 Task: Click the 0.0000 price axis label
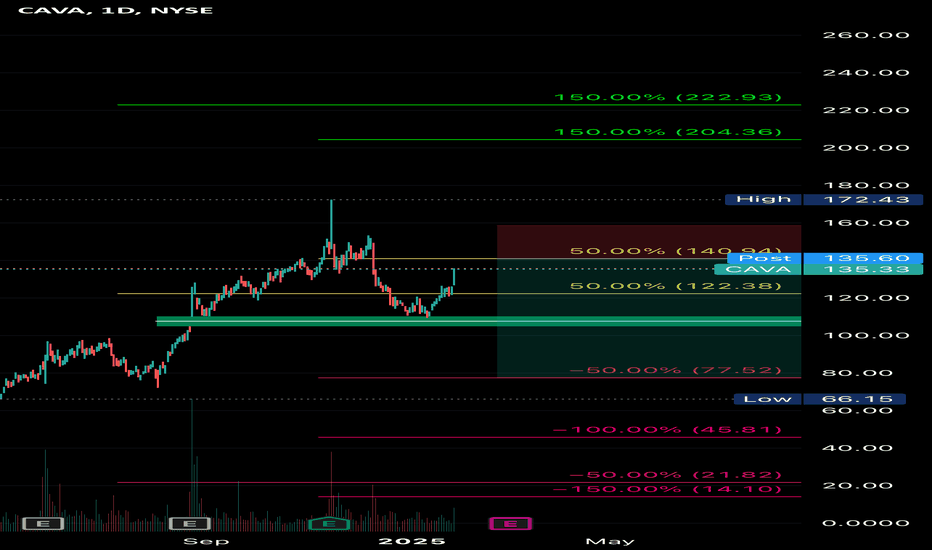point(866,523)
